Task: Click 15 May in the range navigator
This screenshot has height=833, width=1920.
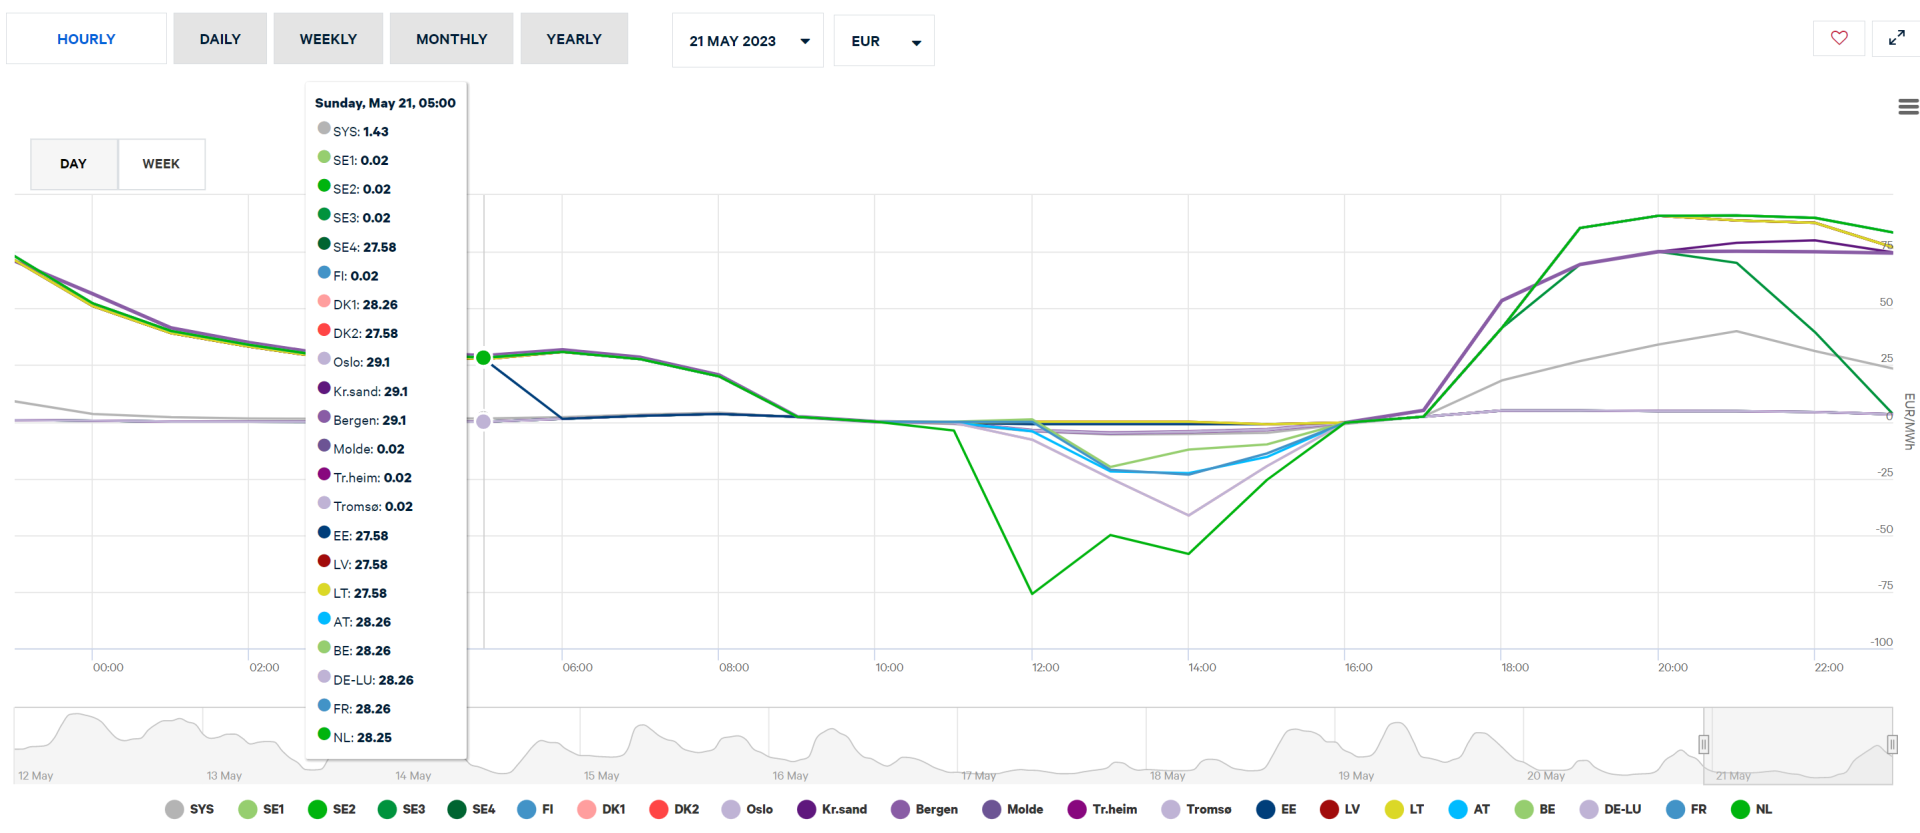Action: click(602, 775)
